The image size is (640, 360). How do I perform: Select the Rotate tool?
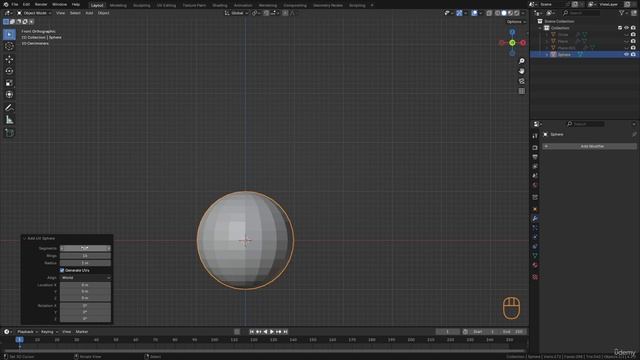coord(9,71)
